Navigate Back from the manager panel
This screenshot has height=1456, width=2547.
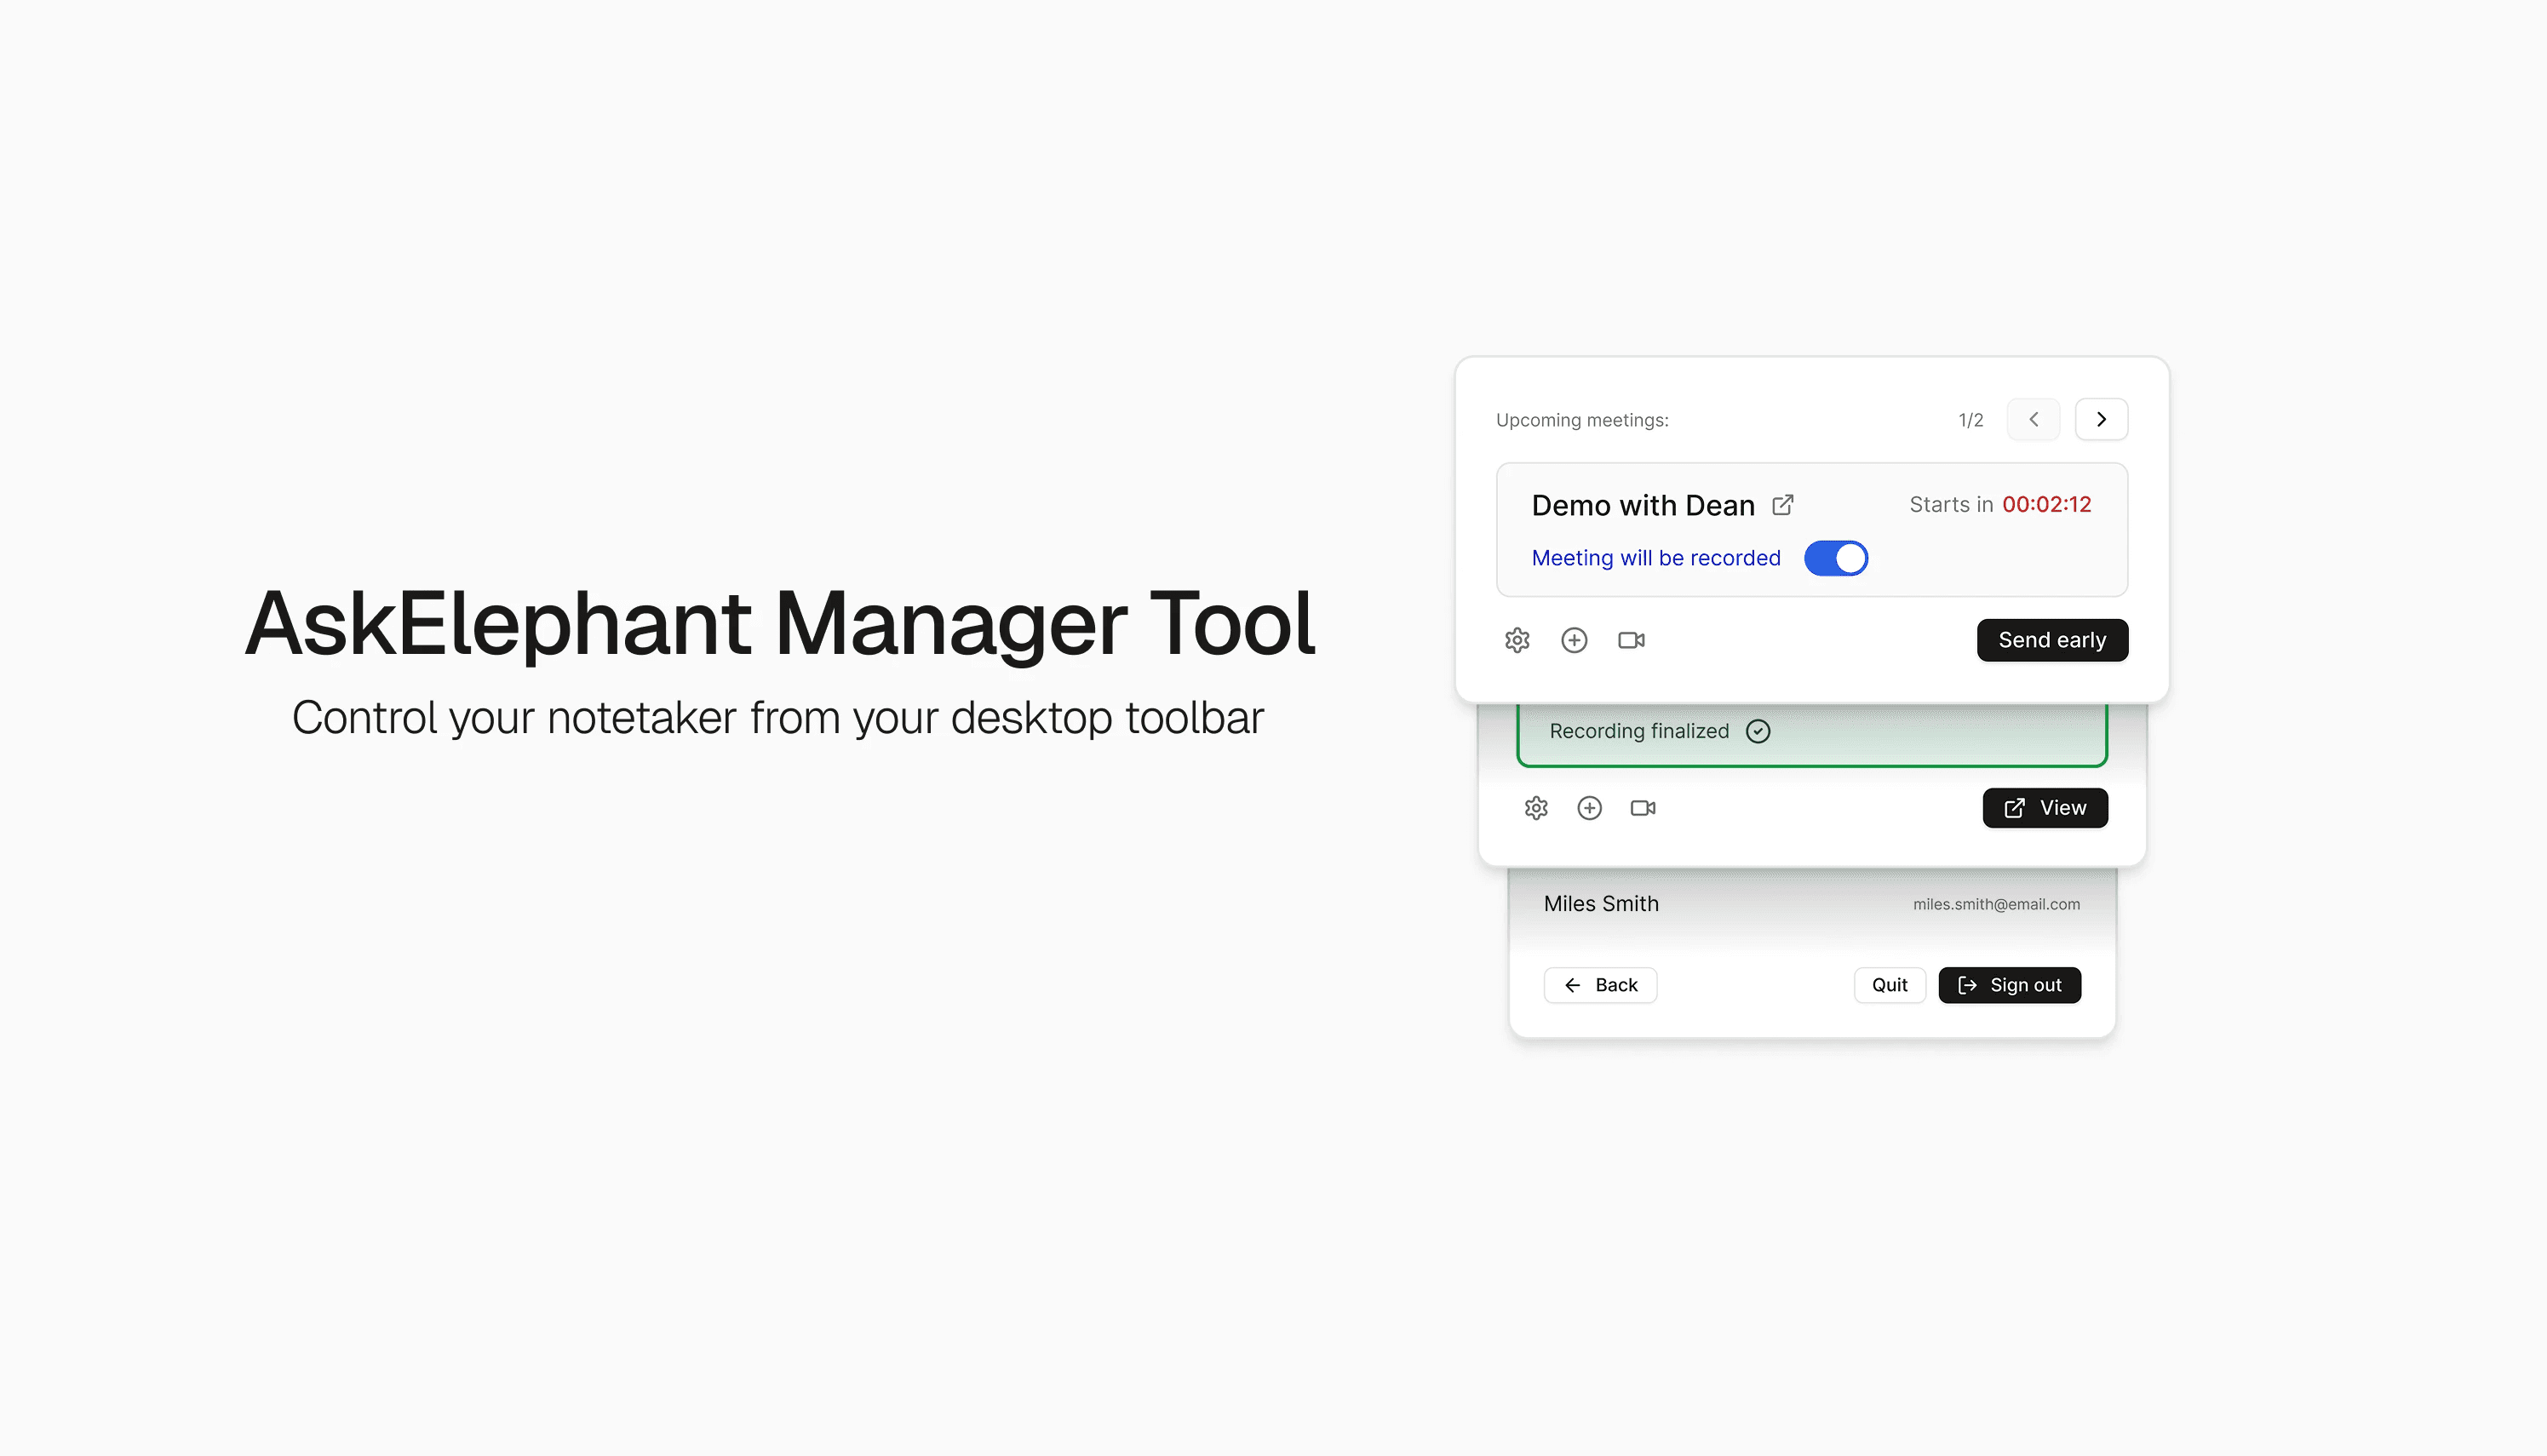(1600, 985)
